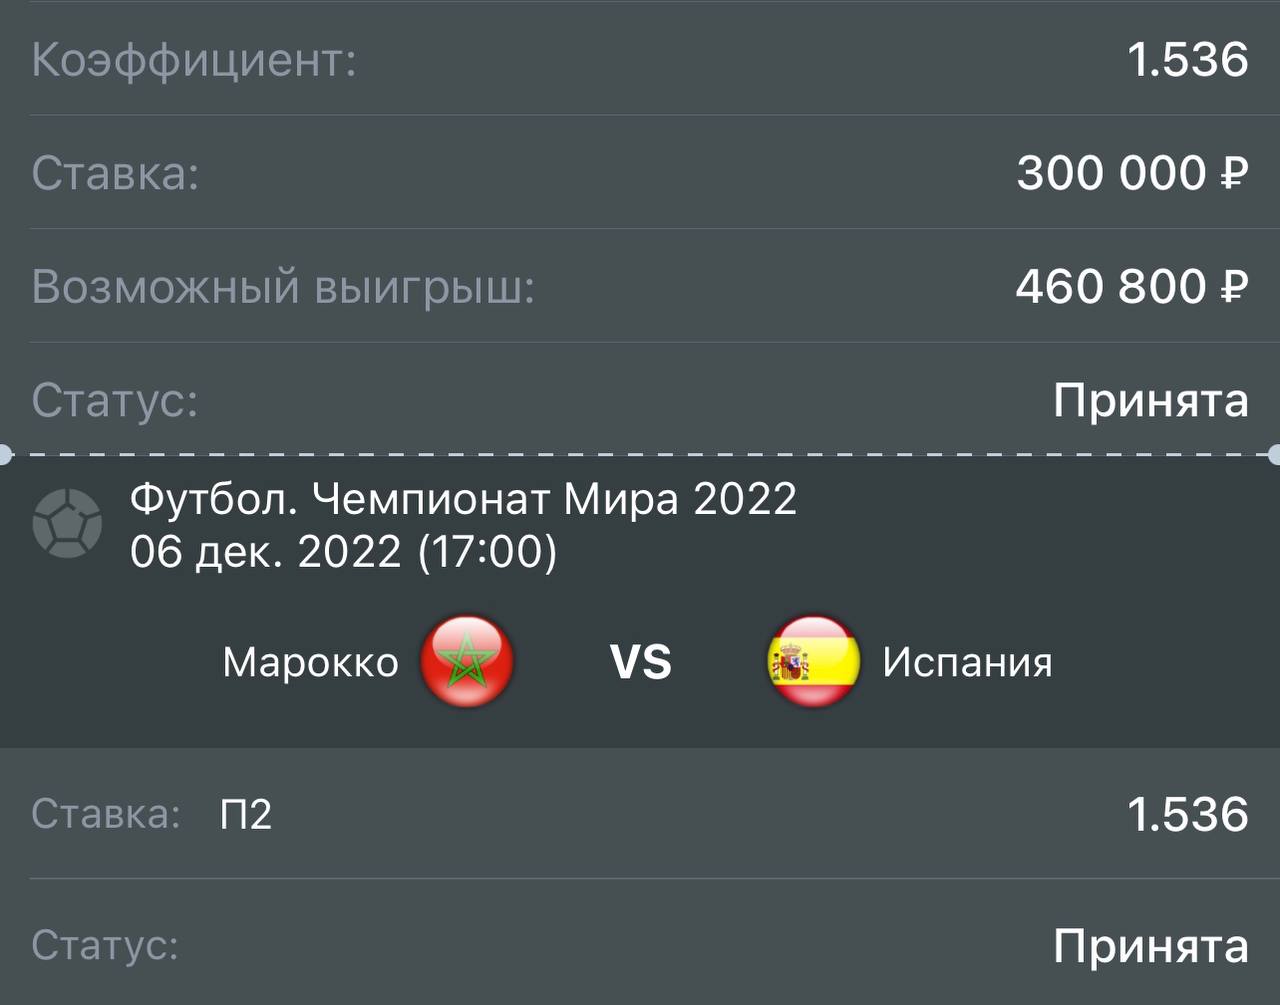Click the left notch of the dashed divider
The height and width of the screenshot is (1005, 1280).
coord(4,455)
